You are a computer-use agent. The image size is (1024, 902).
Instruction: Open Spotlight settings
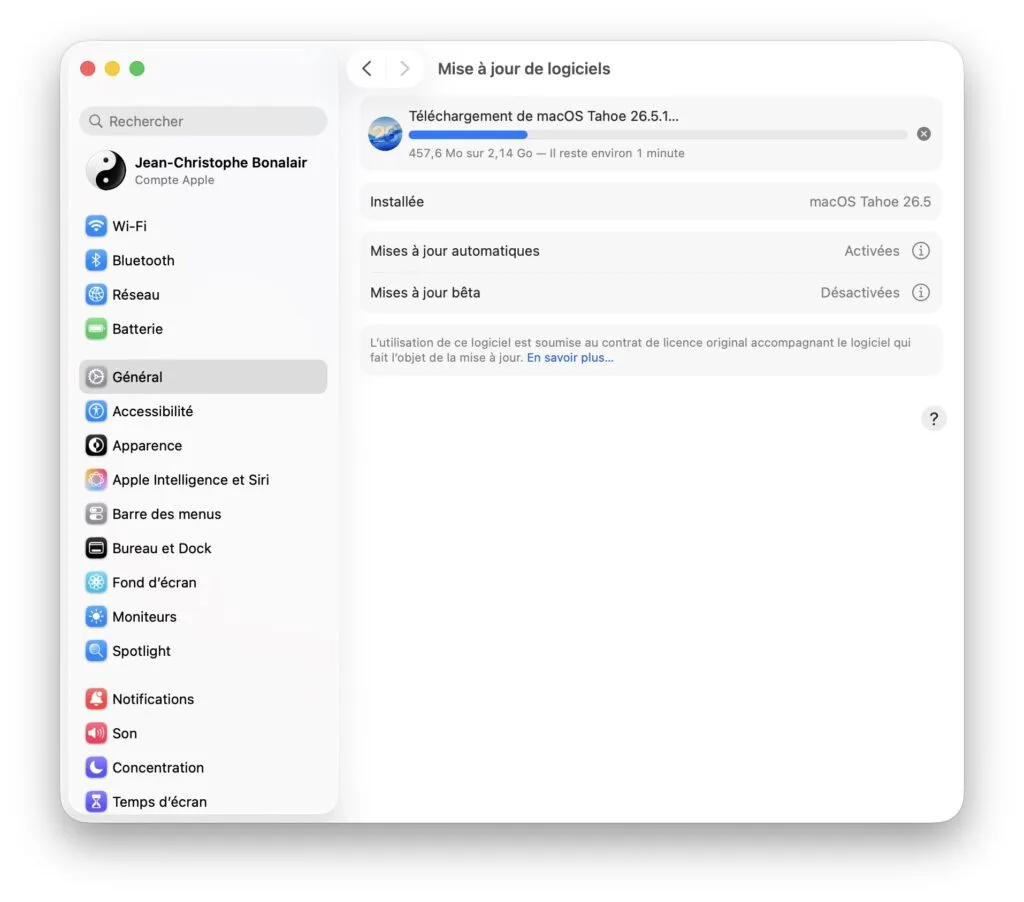click(x=203, y=651)
